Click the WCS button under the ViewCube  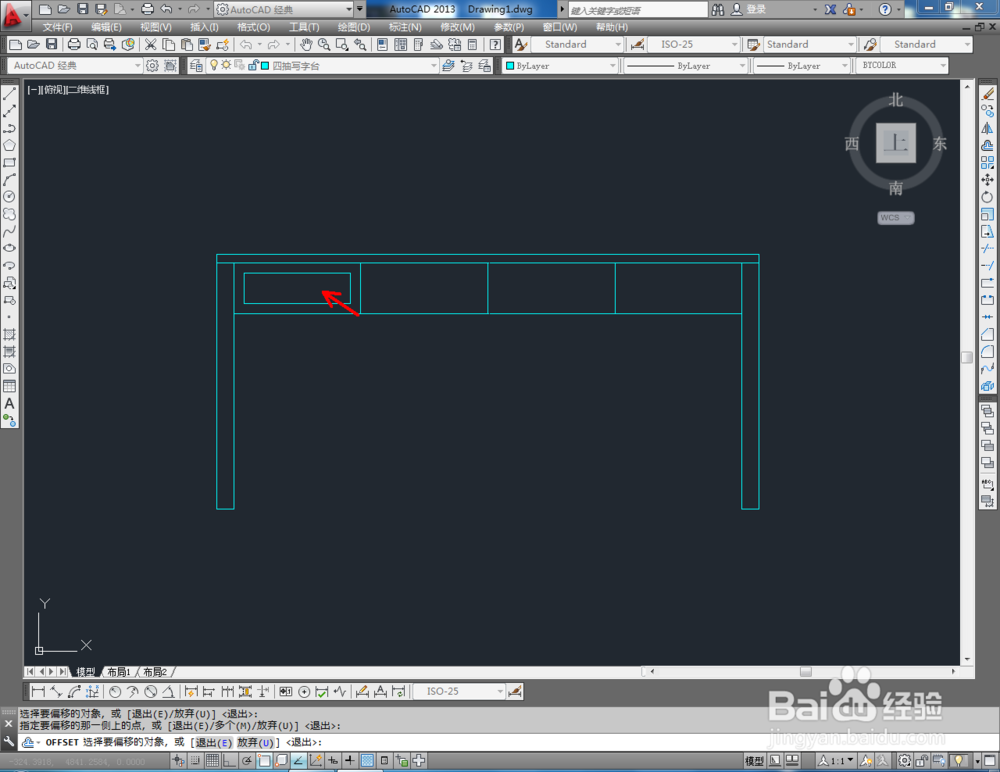(x=895, y=218)
